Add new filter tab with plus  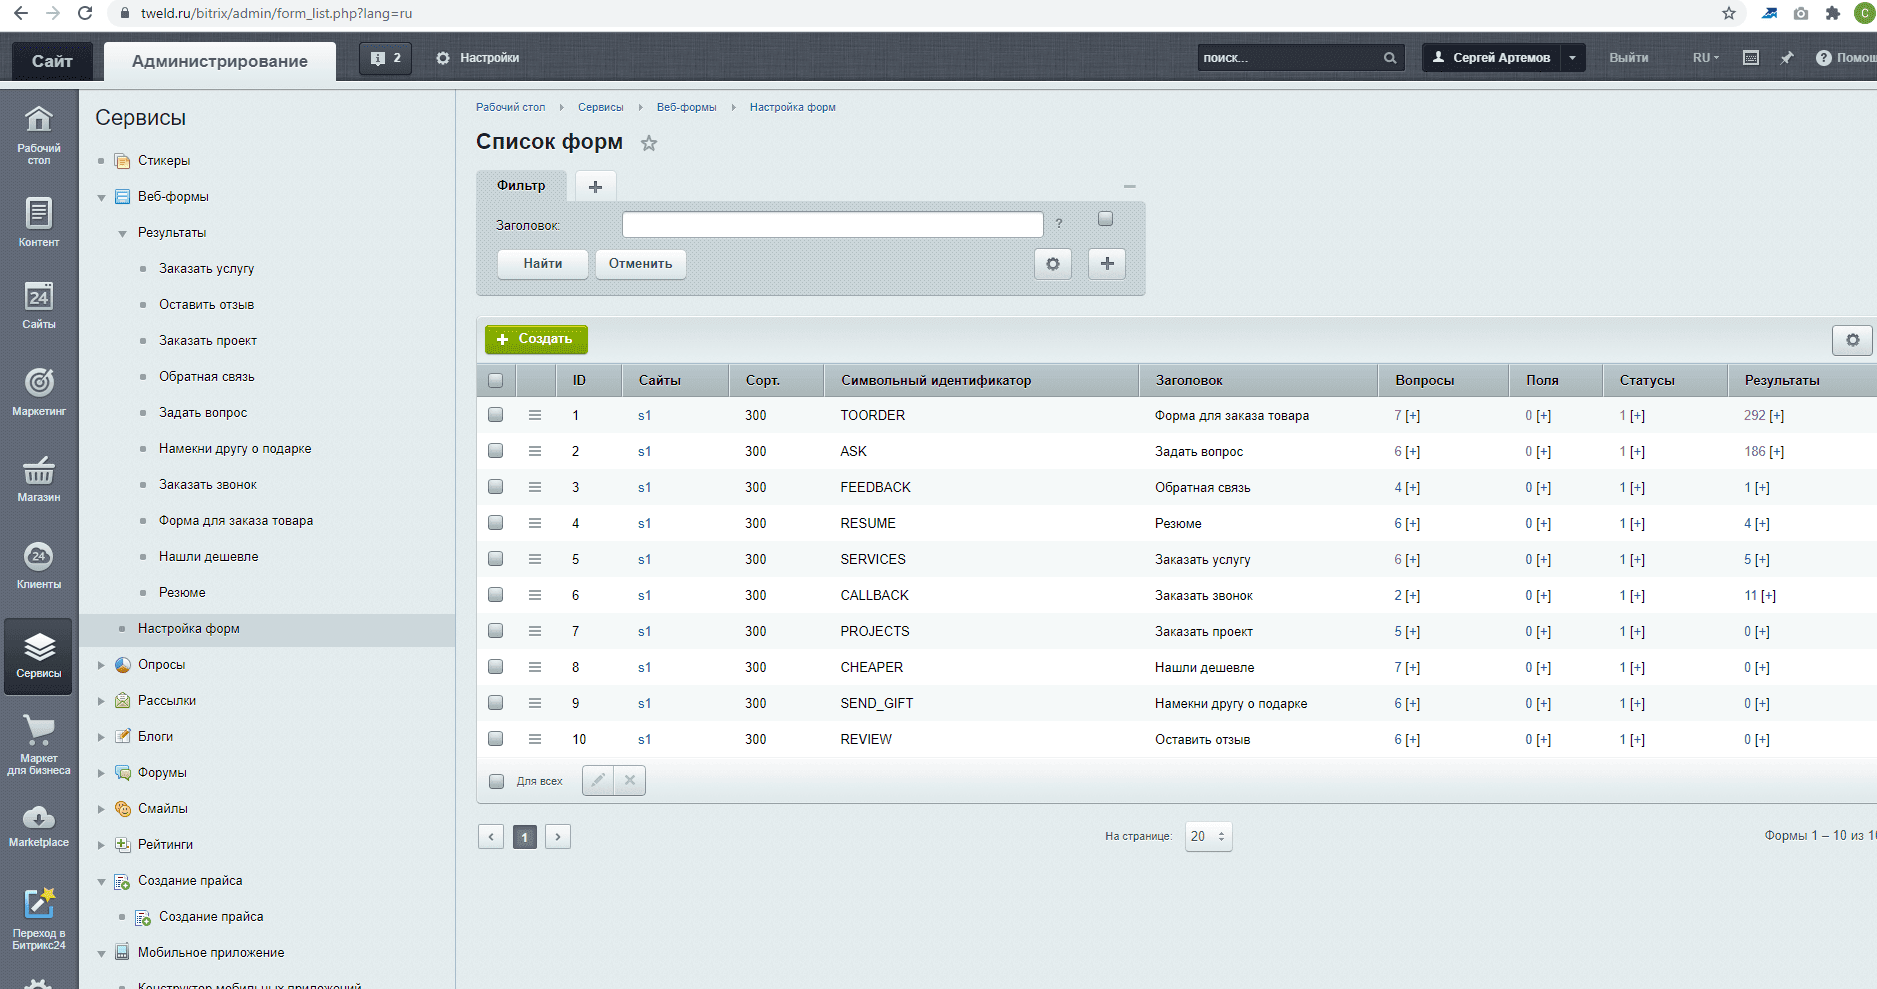pyautogui.click(x=595, y=186)
